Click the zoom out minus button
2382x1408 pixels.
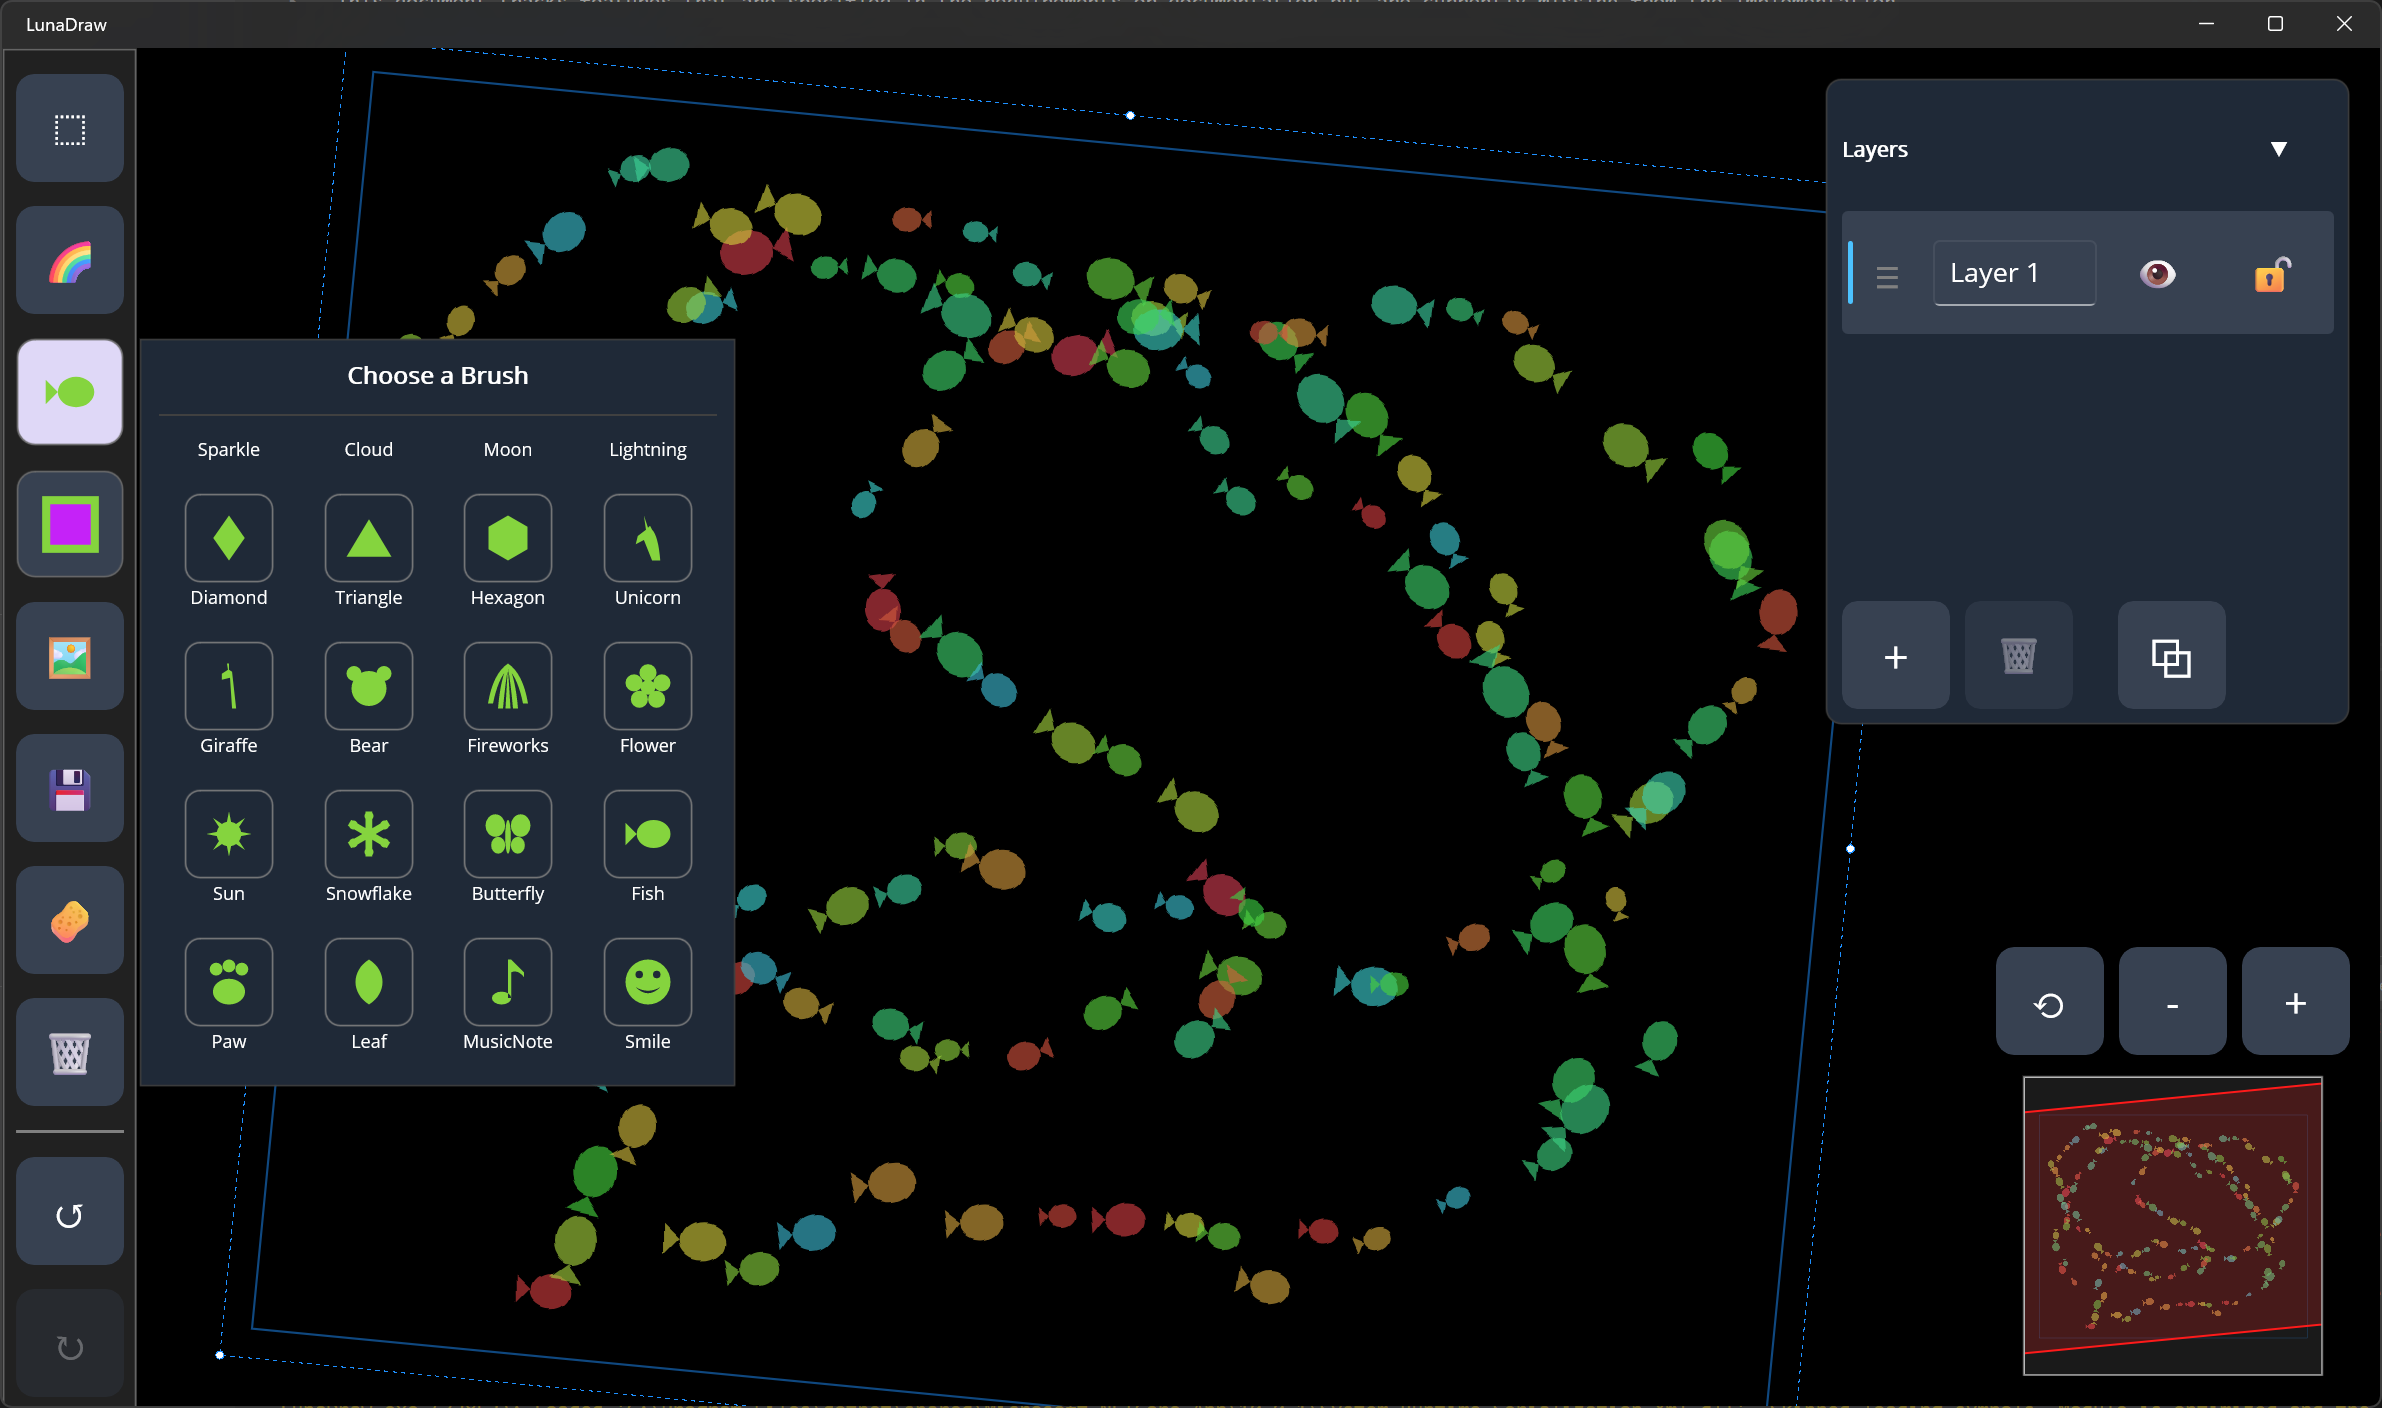tap(2172, 1003)
